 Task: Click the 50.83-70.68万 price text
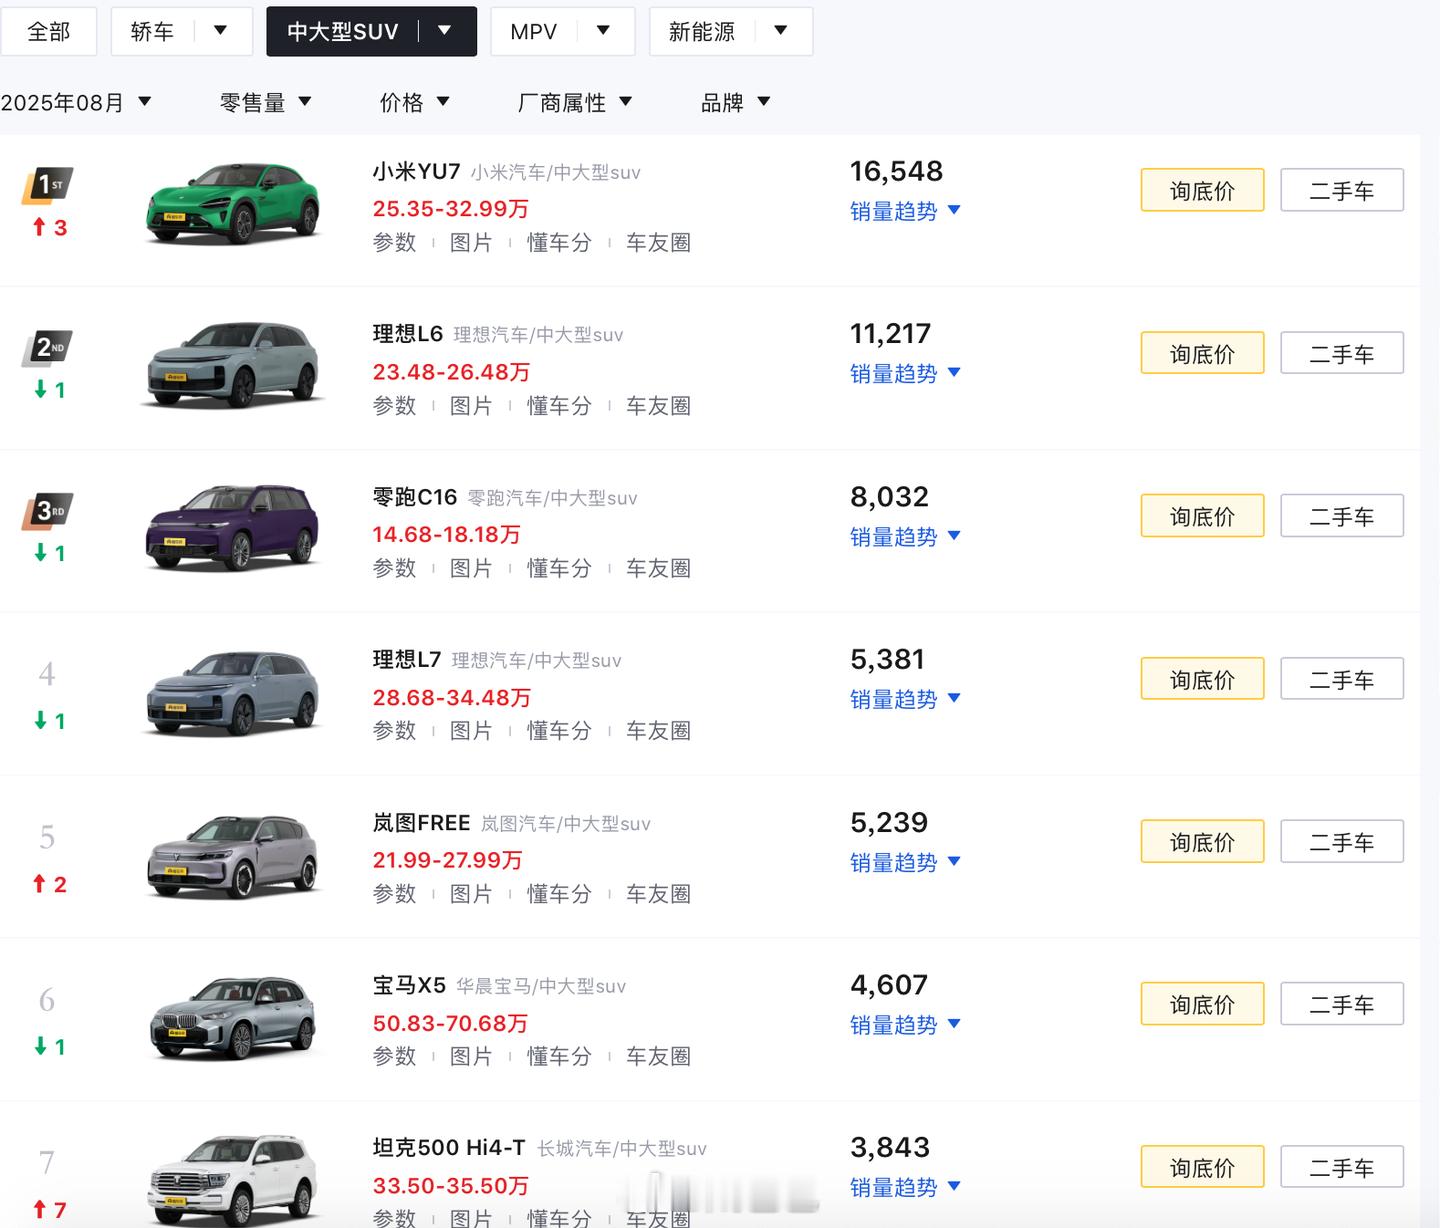coord(450,1023)
